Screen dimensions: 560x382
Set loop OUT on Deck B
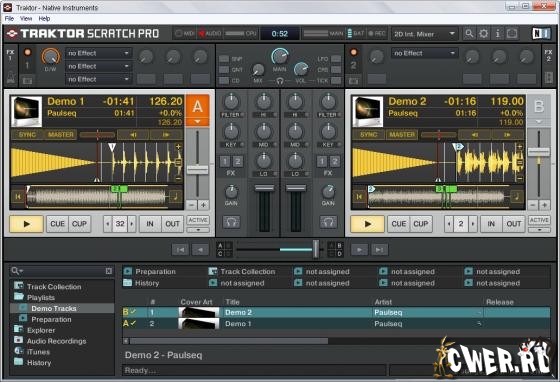514,224
